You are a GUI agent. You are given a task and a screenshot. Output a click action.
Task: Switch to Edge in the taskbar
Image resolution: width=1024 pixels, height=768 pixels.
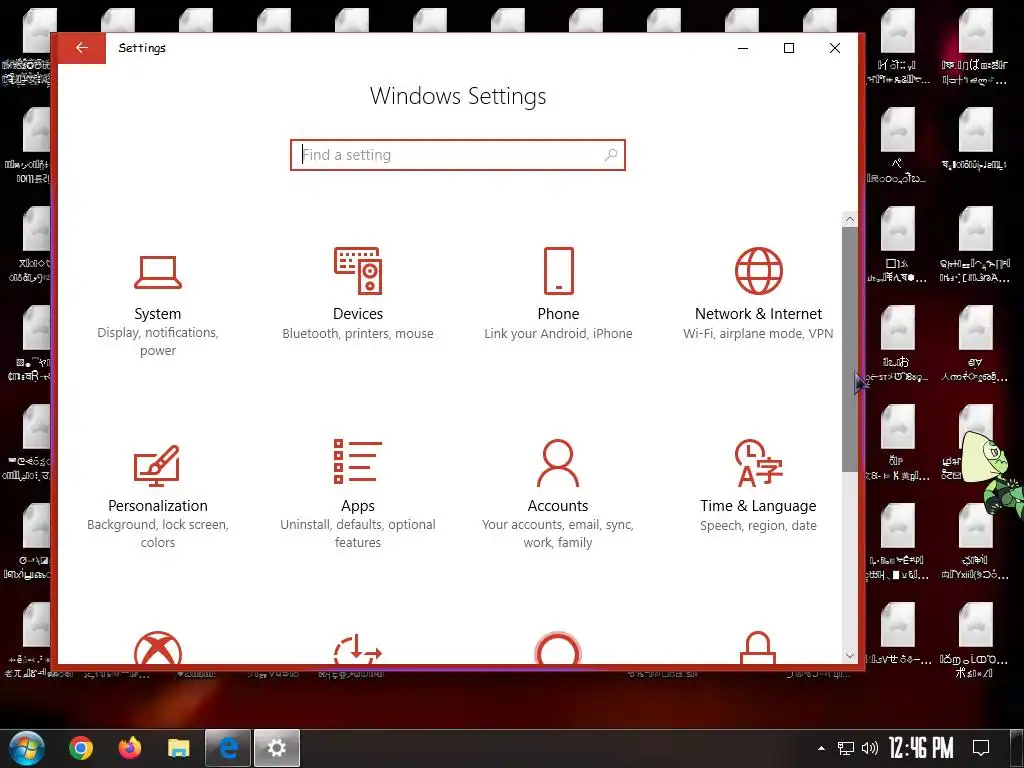228,748
